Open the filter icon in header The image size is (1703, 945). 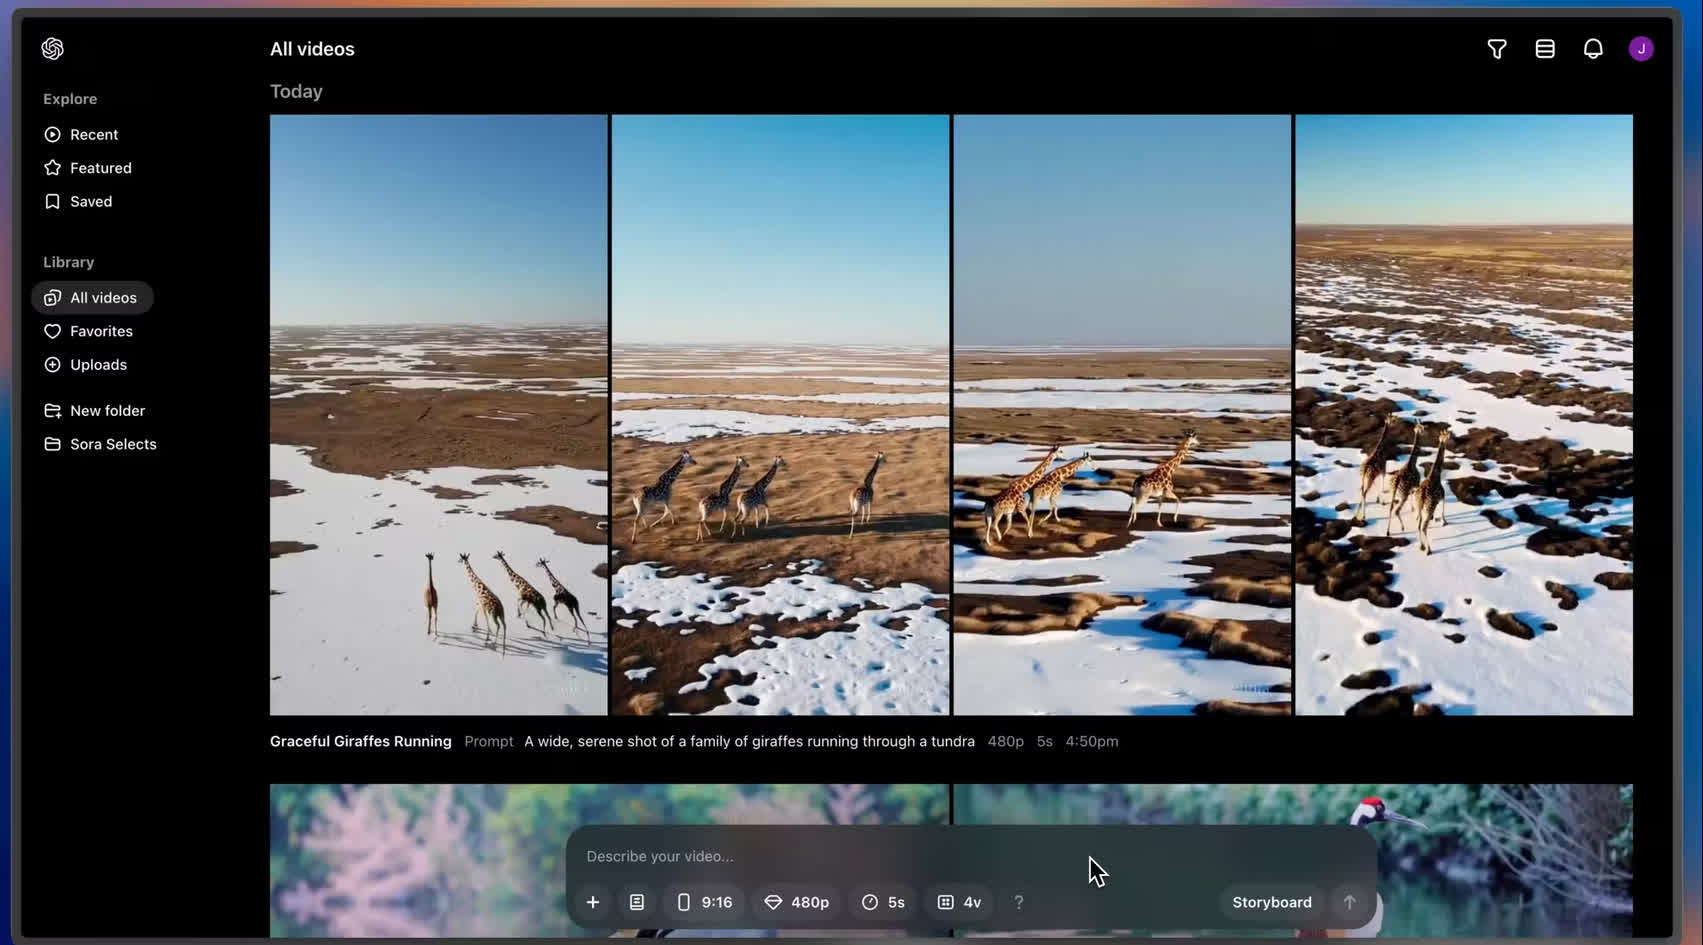(x=1496, y=49)
